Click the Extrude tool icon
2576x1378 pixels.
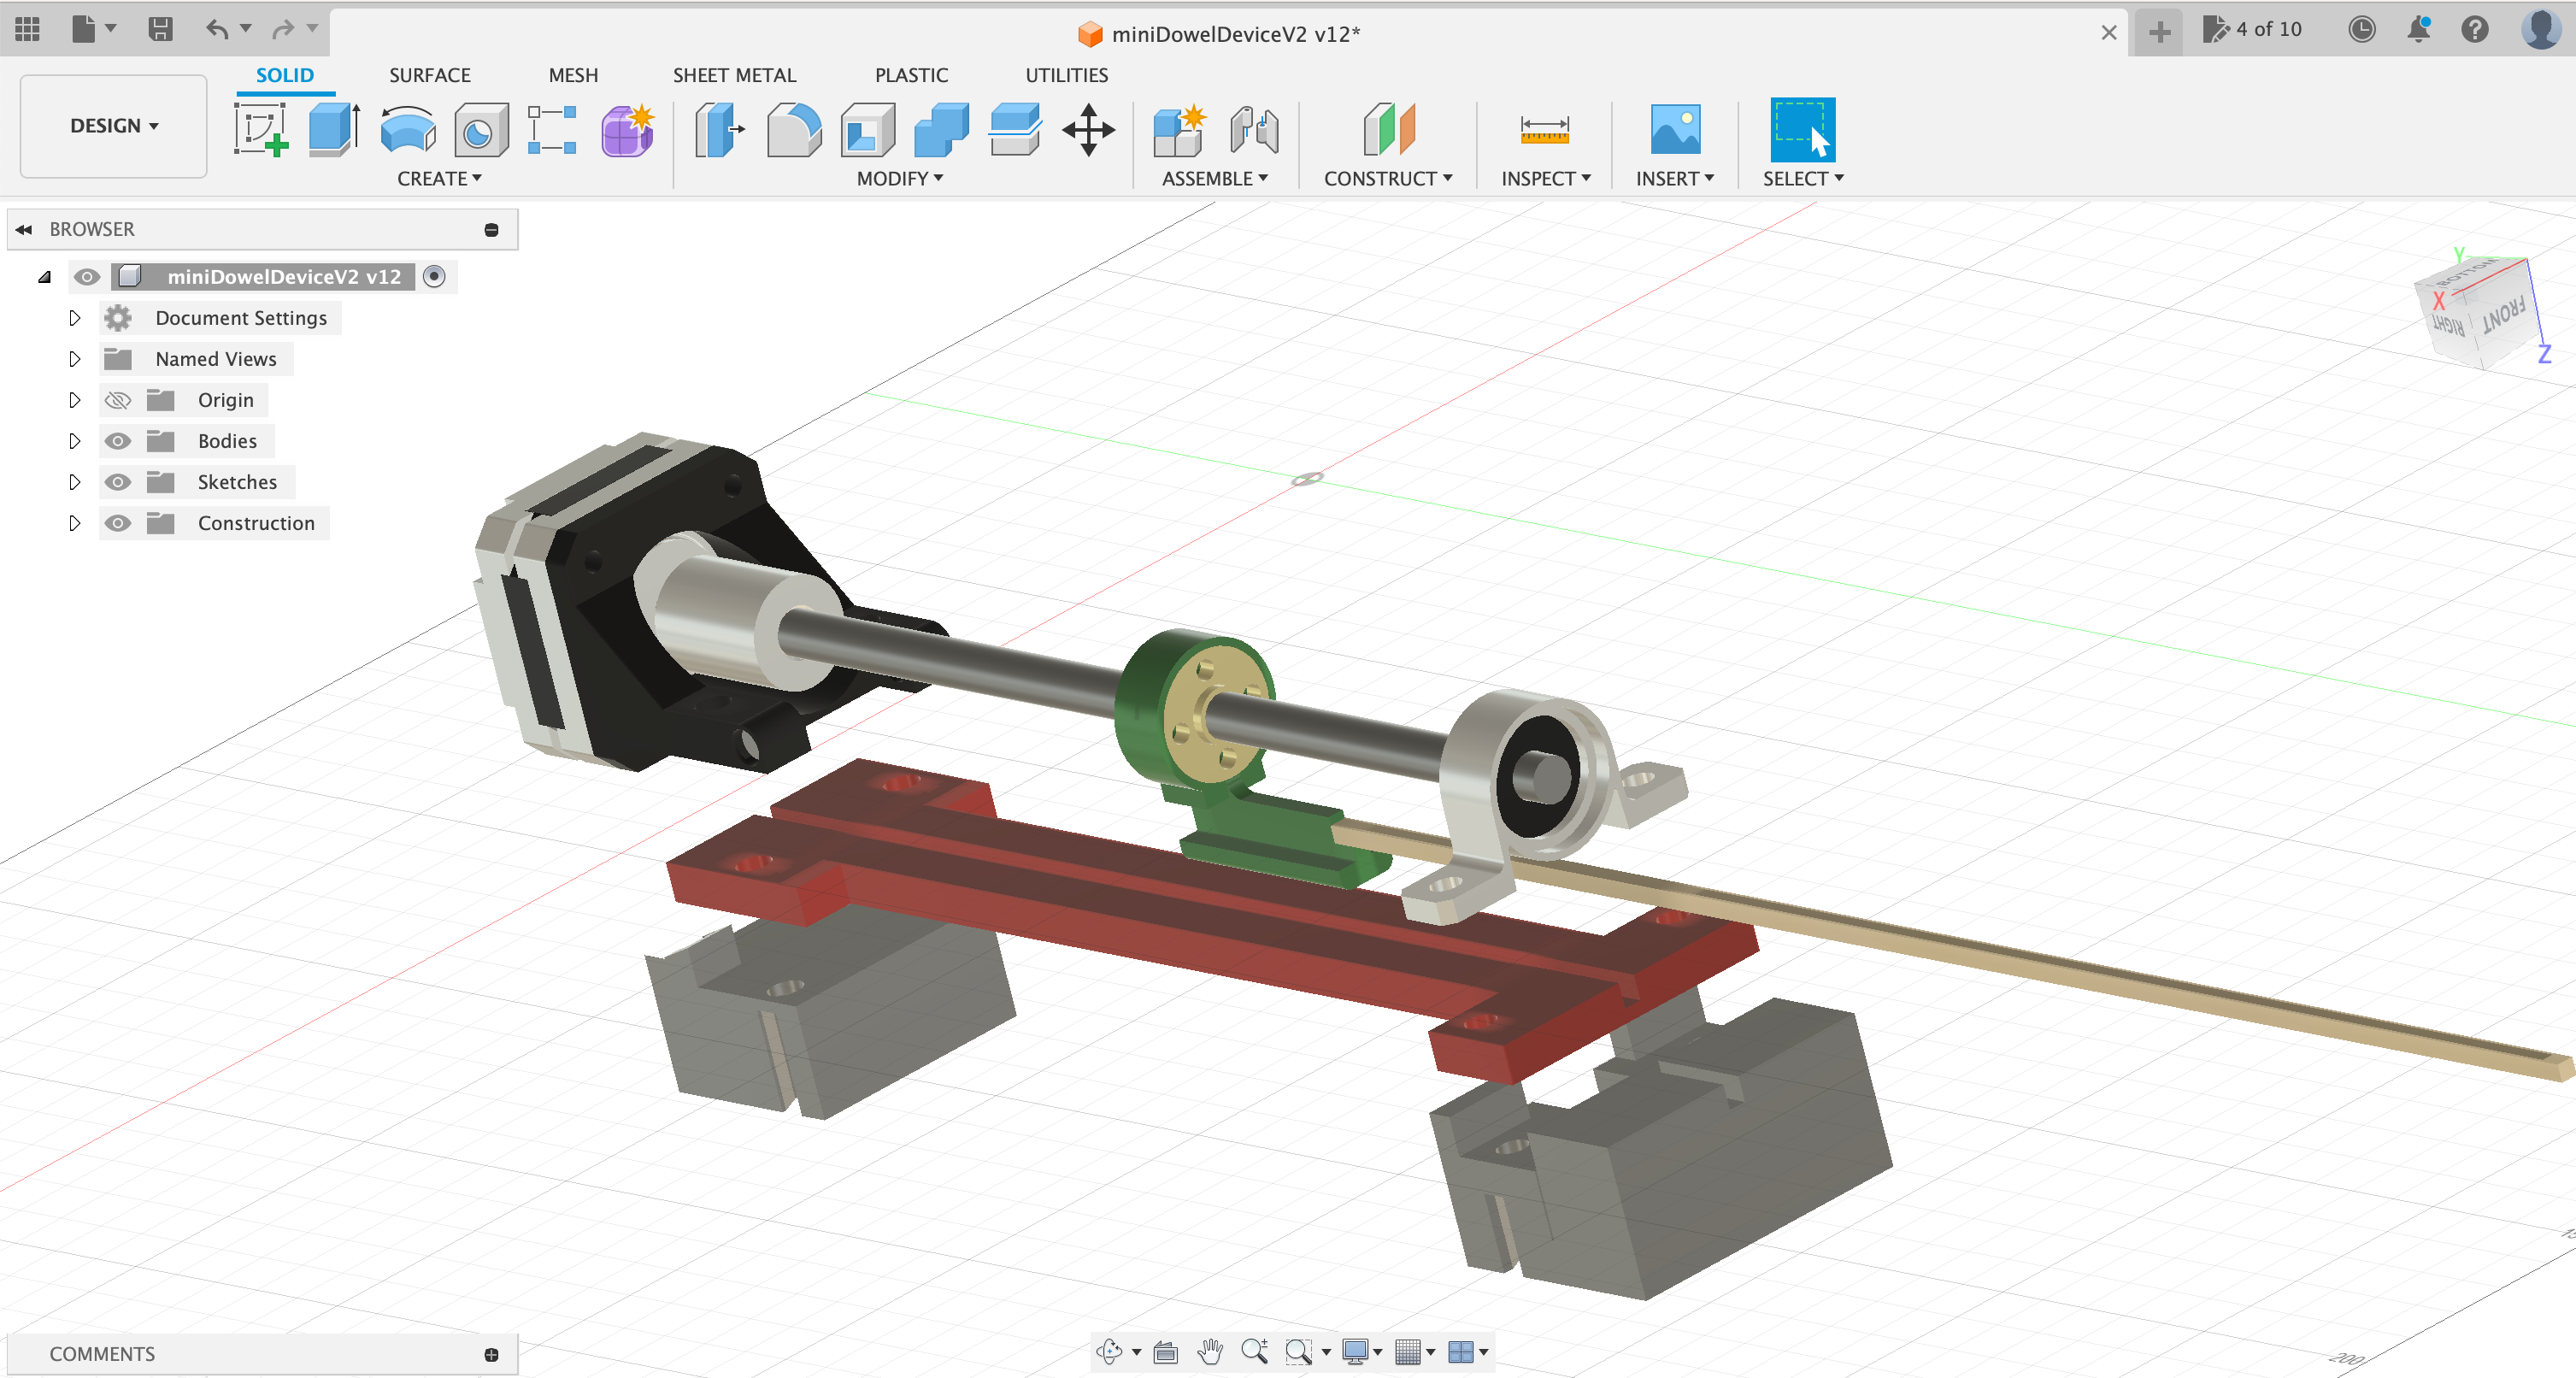334,130
